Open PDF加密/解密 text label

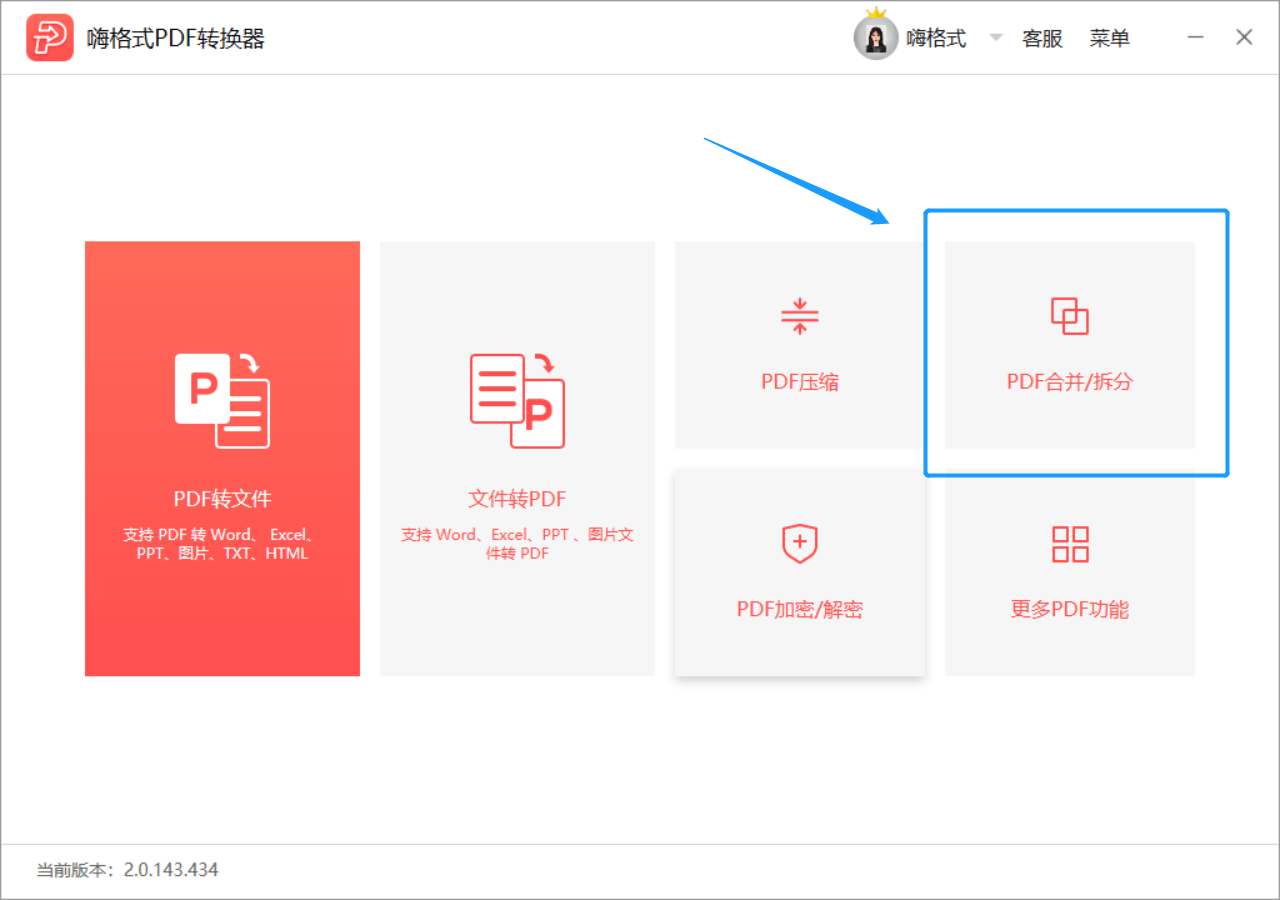pyautogui.click(x=799, y=609)
